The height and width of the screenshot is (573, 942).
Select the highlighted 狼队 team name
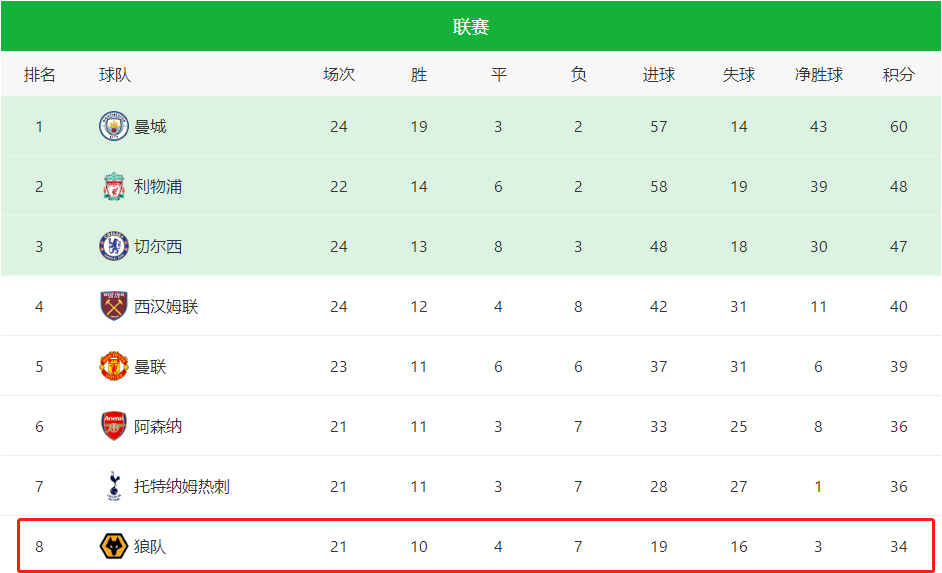pos(150,547)
